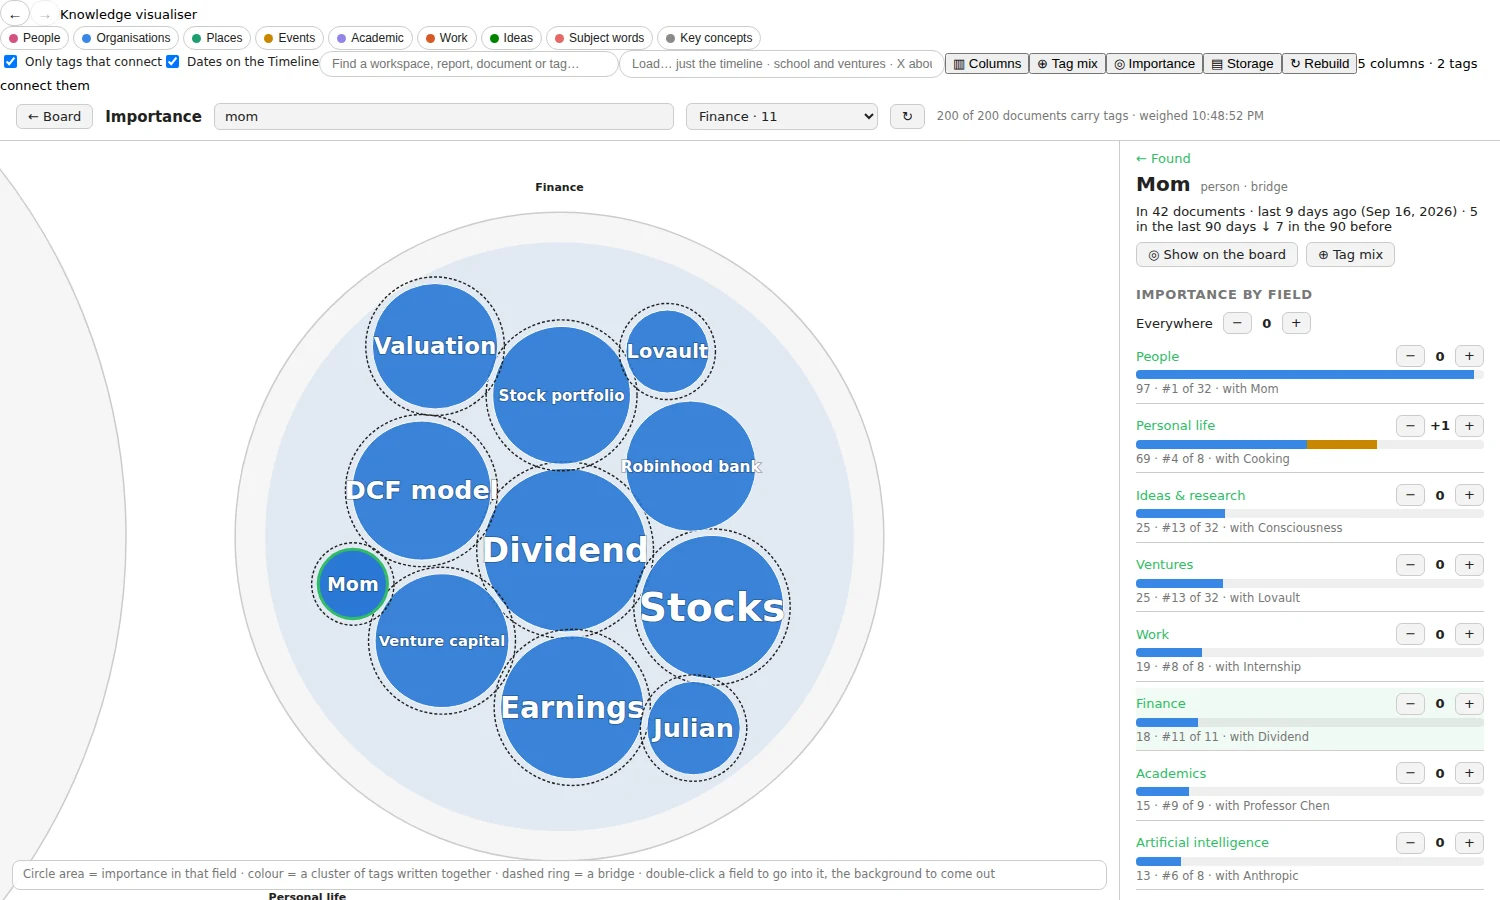Go forward with the right arrow button
The height and width of the screenshot is (900, 1500).
point(45,15)
